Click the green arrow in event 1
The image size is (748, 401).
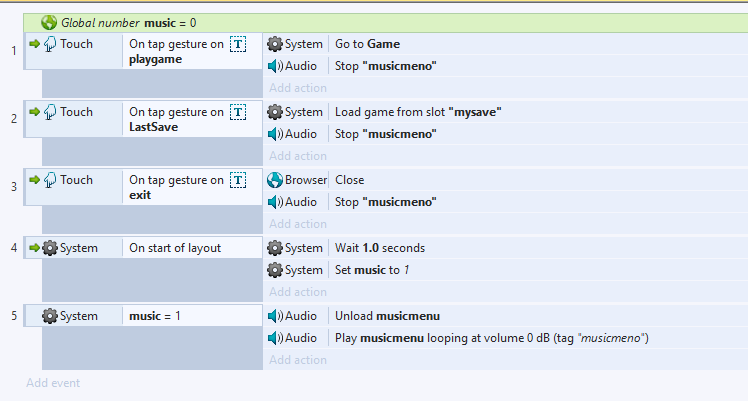(x=34, y=44)
